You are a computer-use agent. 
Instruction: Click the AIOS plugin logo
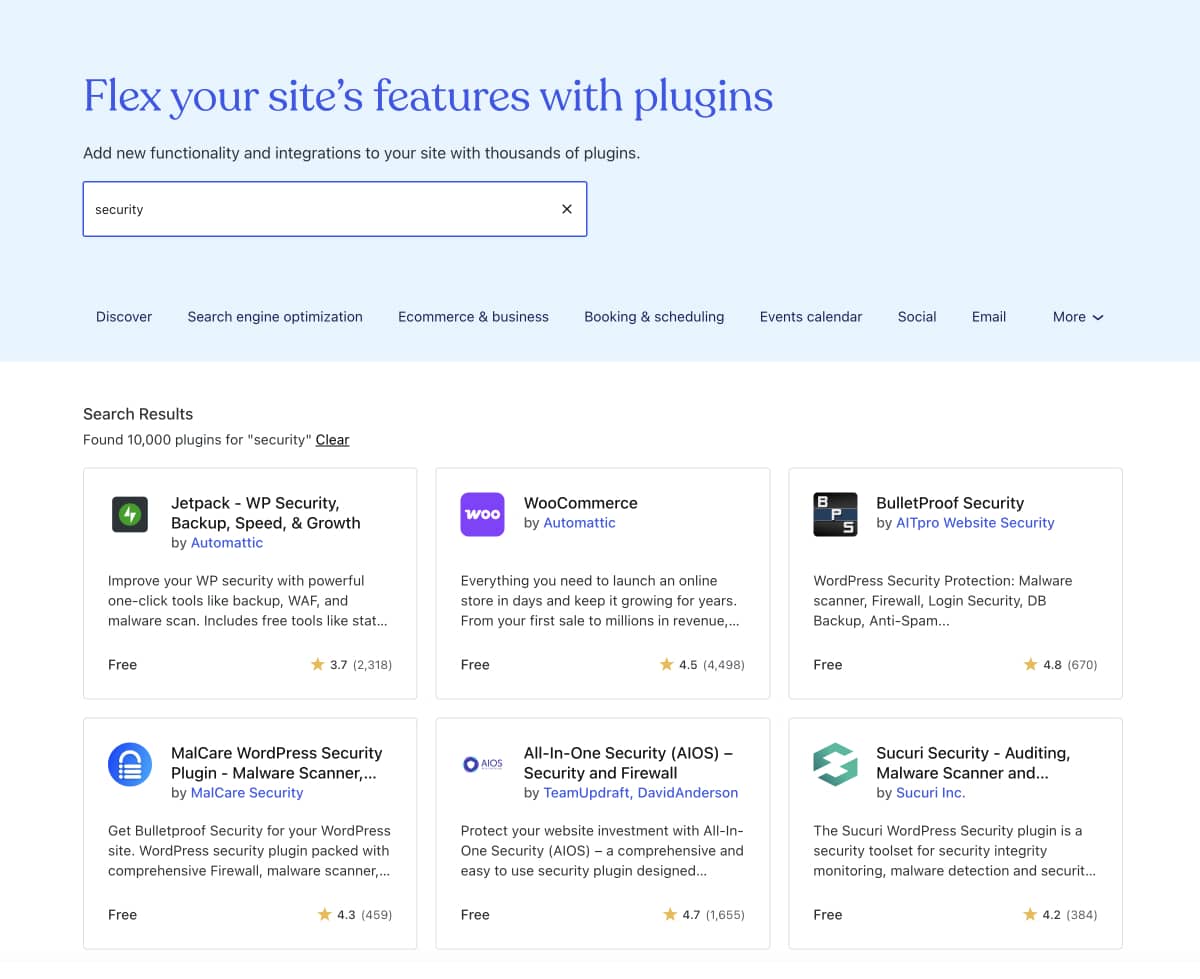click(x=482, y=764)
